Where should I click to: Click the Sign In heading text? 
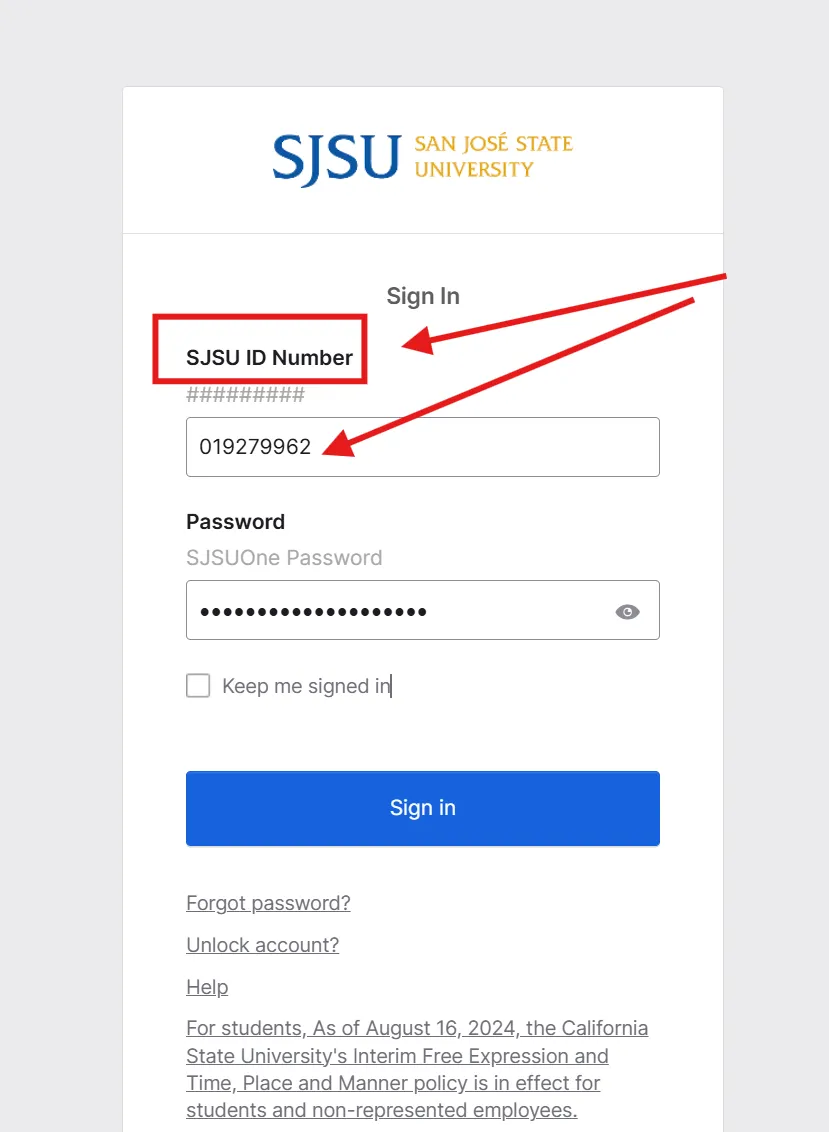tap(423, 296)
